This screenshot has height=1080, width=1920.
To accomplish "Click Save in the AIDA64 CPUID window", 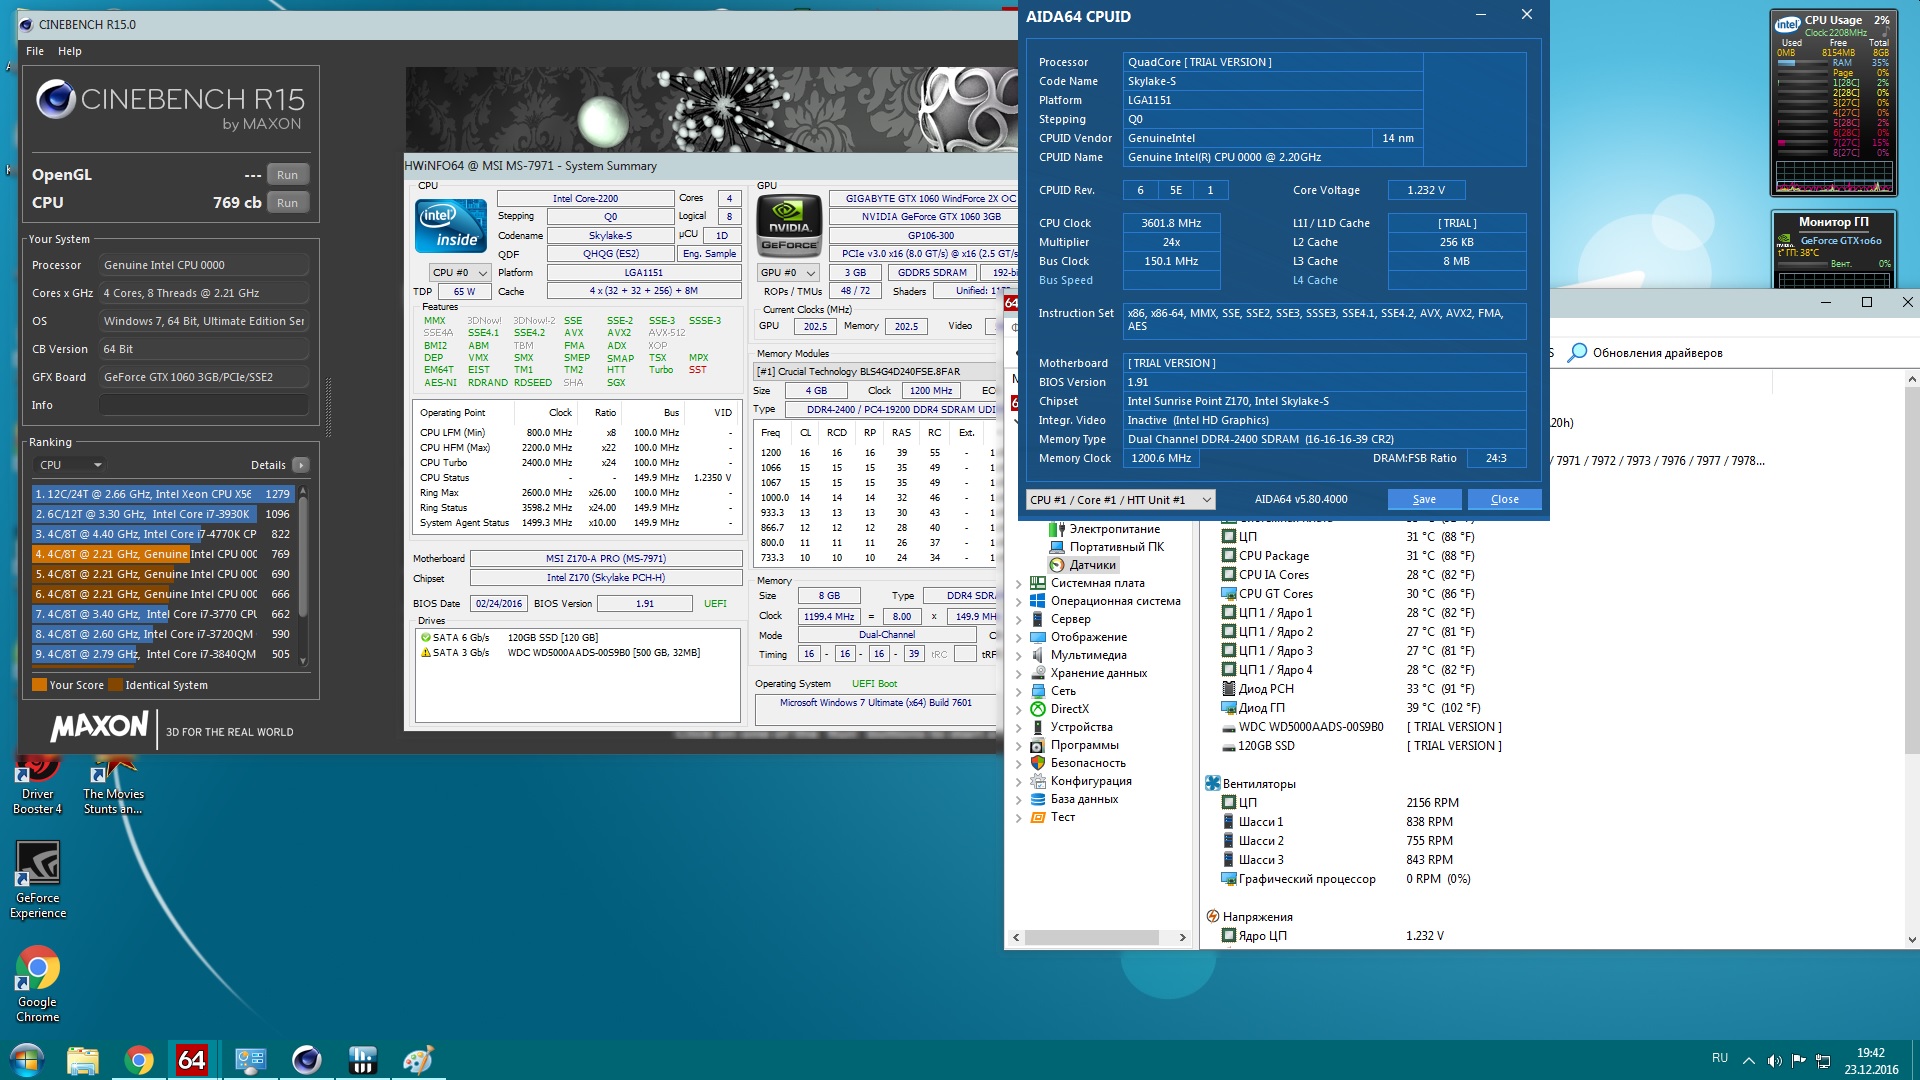I will (x=1424, y=500).
